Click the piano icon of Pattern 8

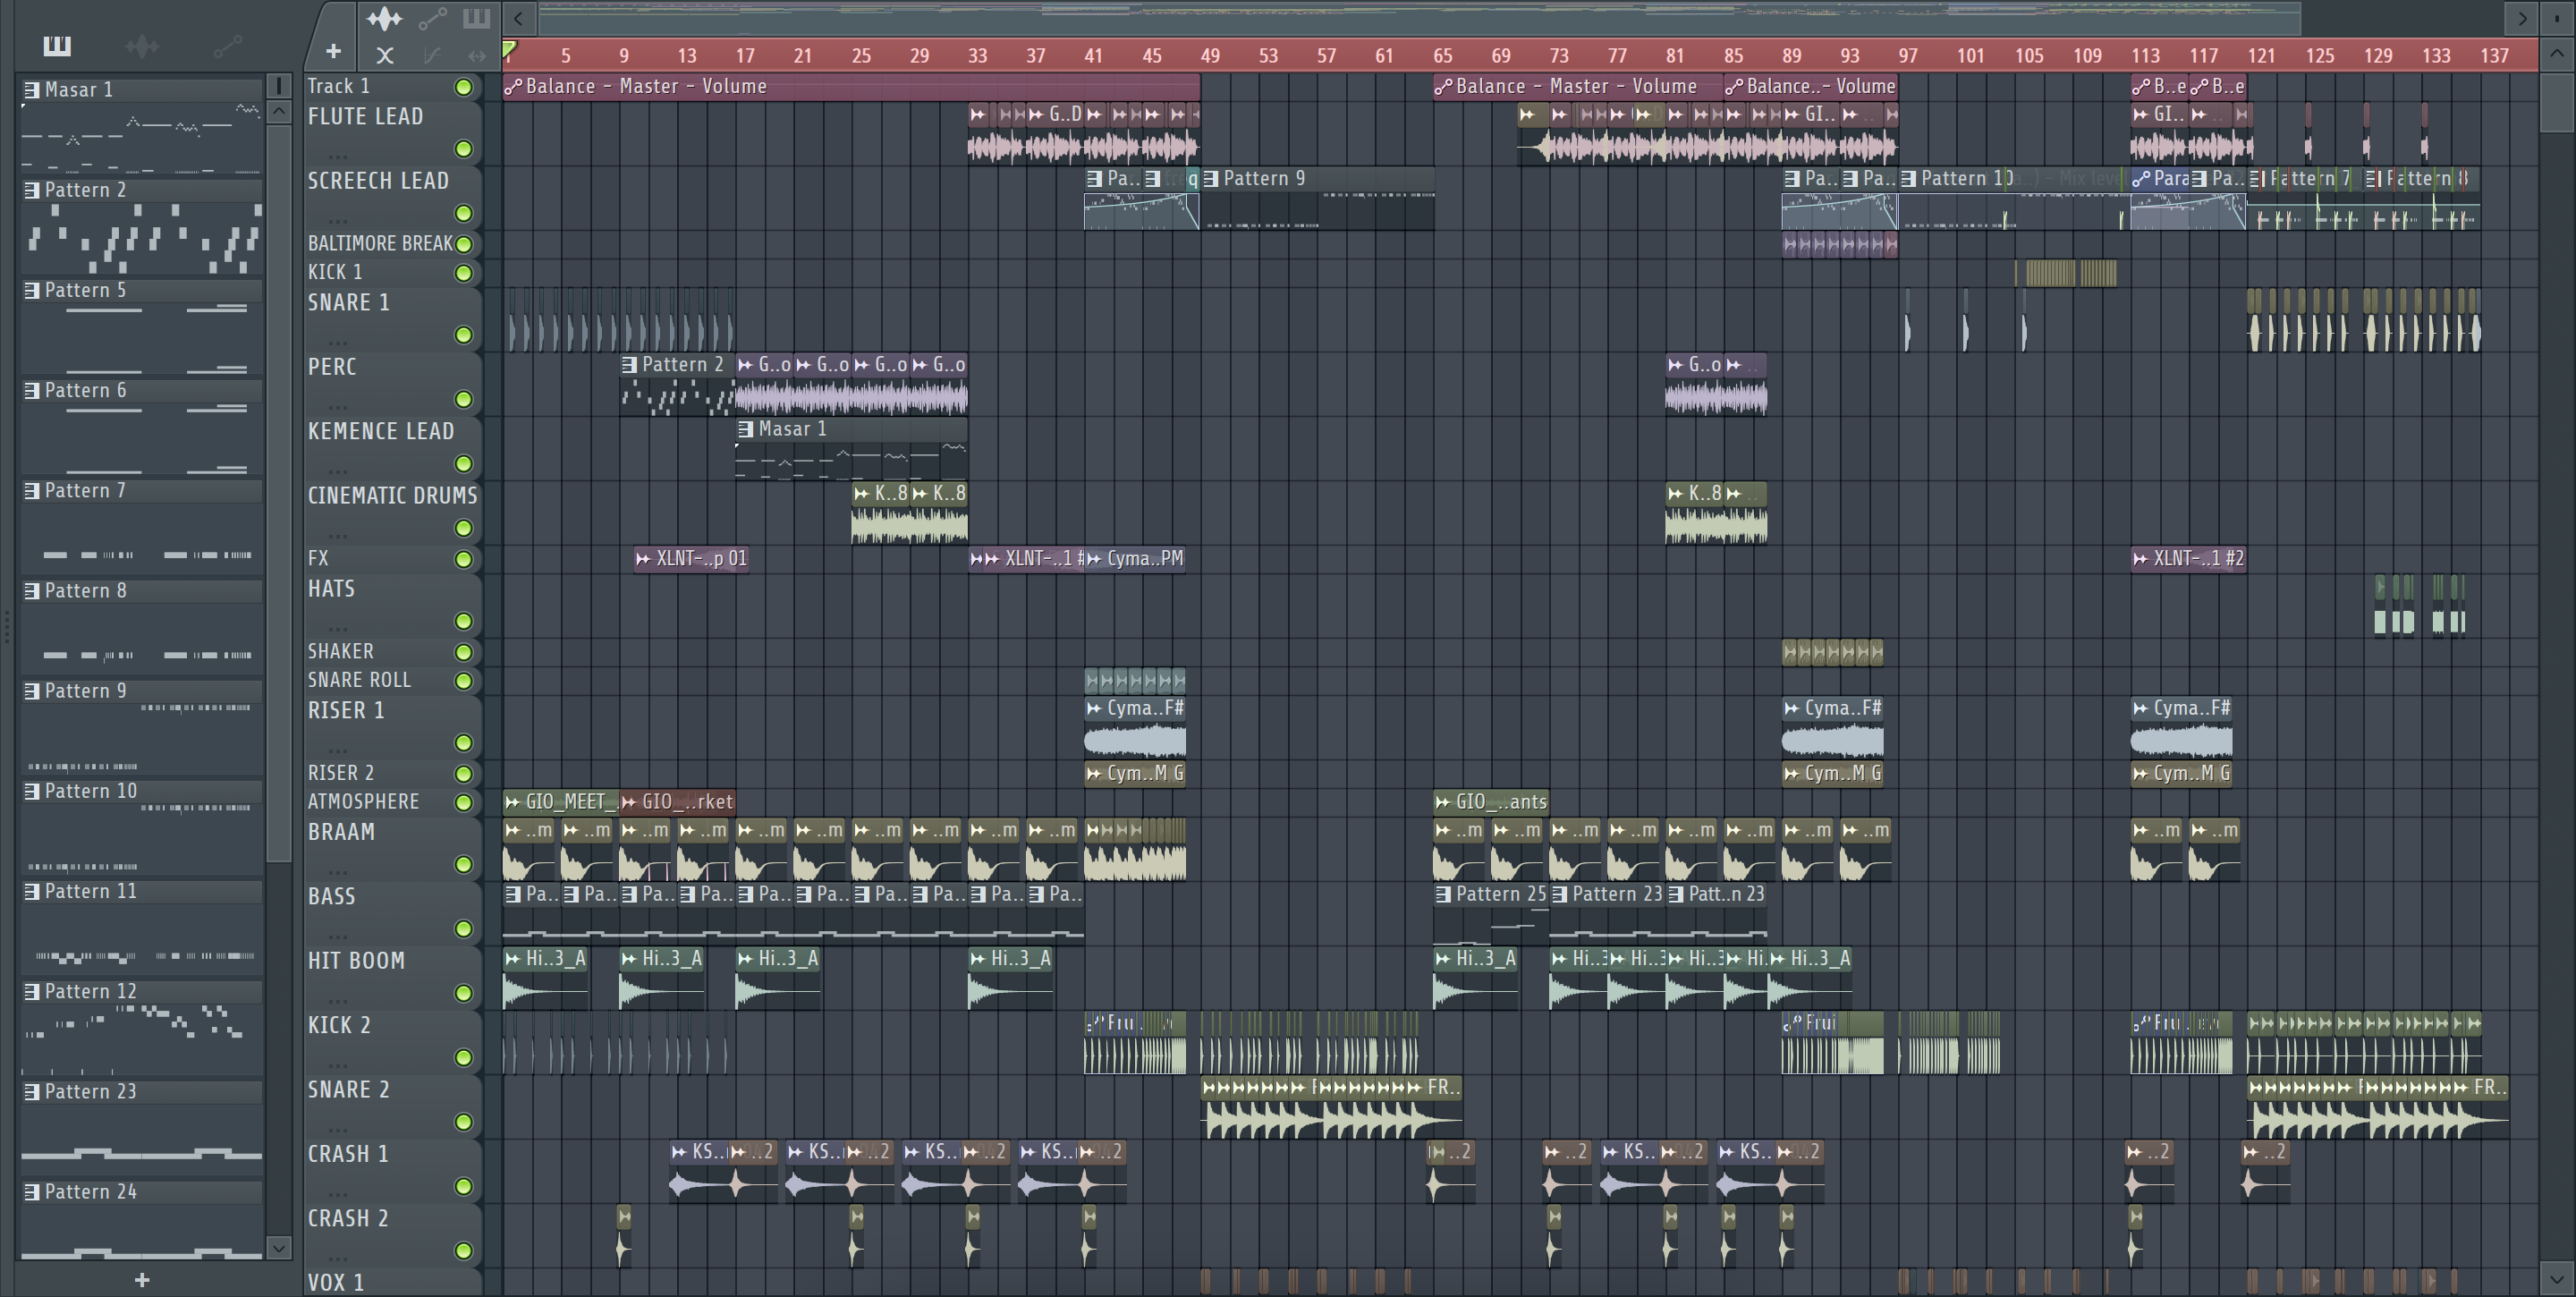pos(32,590)
